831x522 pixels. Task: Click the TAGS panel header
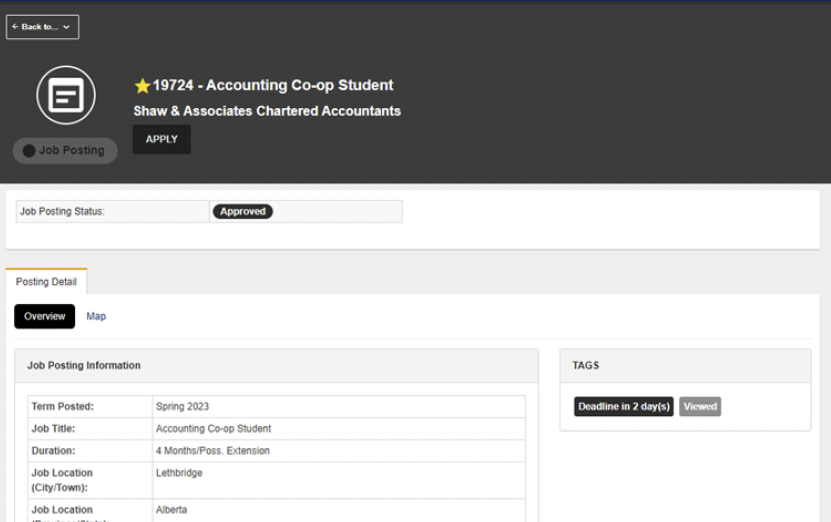point(586,366)
